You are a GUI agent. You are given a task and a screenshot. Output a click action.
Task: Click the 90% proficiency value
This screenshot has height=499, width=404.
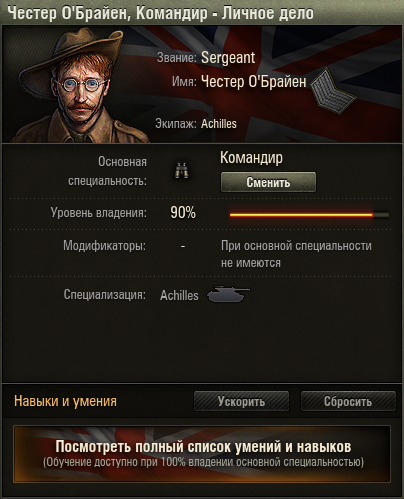tap(183, 213)
